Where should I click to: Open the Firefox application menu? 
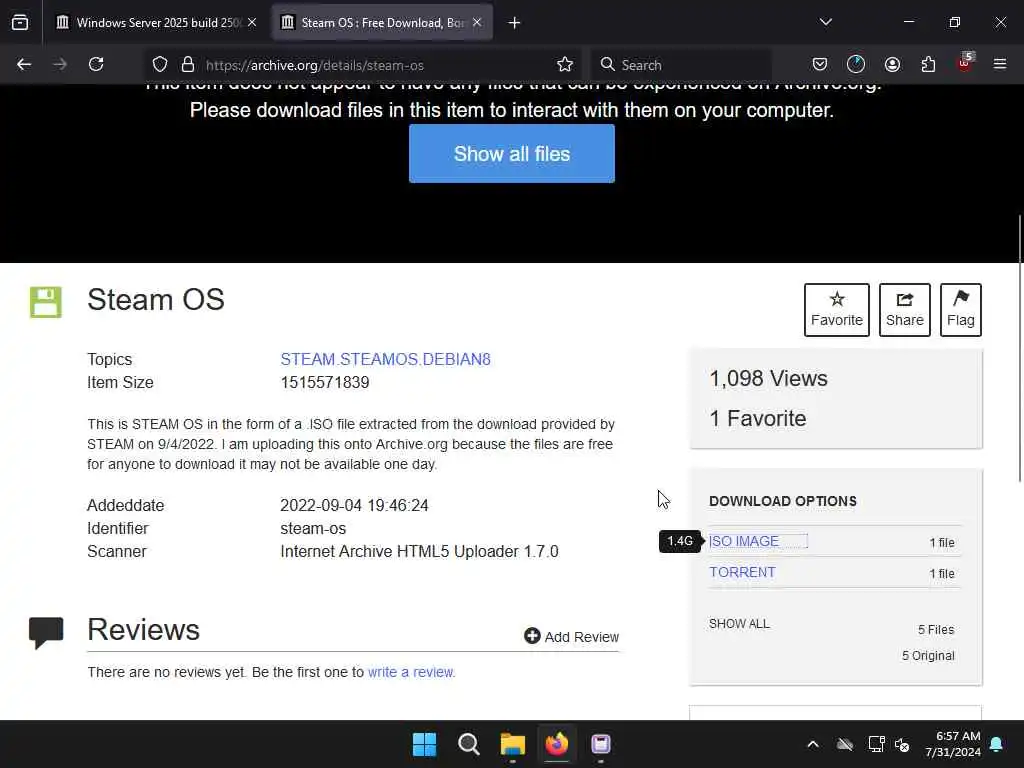tap(1000, 65)
